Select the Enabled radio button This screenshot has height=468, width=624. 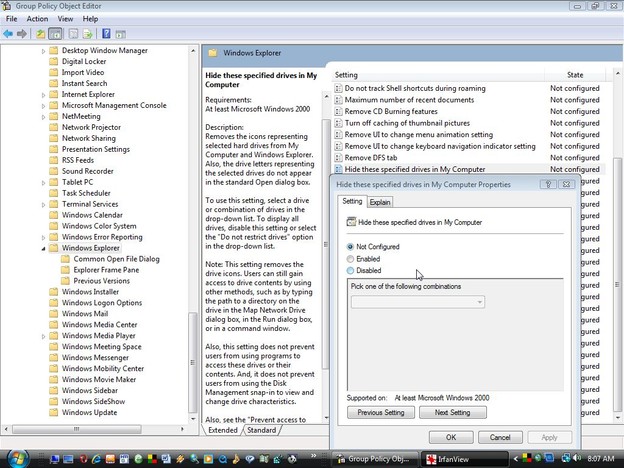click(x=350, y=259)
